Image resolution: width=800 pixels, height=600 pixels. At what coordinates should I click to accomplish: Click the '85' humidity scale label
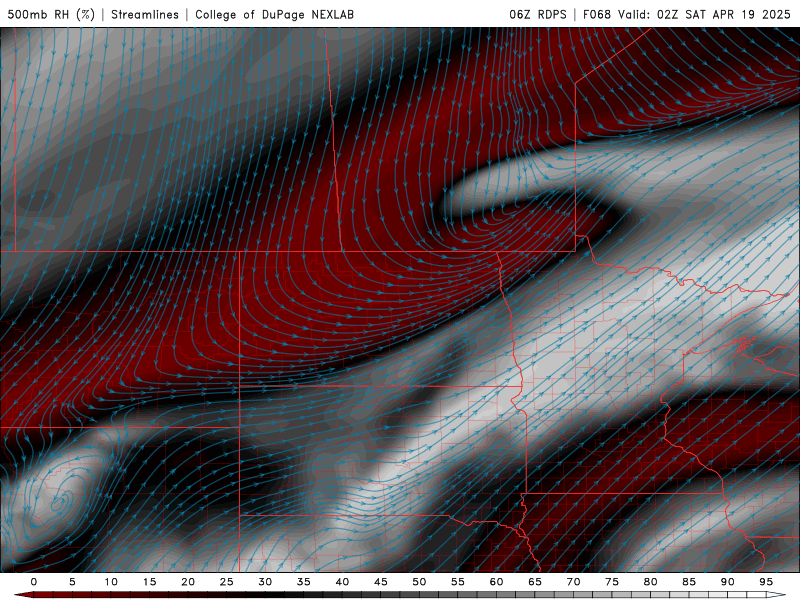pyautogui.click(x=689, y=582)
